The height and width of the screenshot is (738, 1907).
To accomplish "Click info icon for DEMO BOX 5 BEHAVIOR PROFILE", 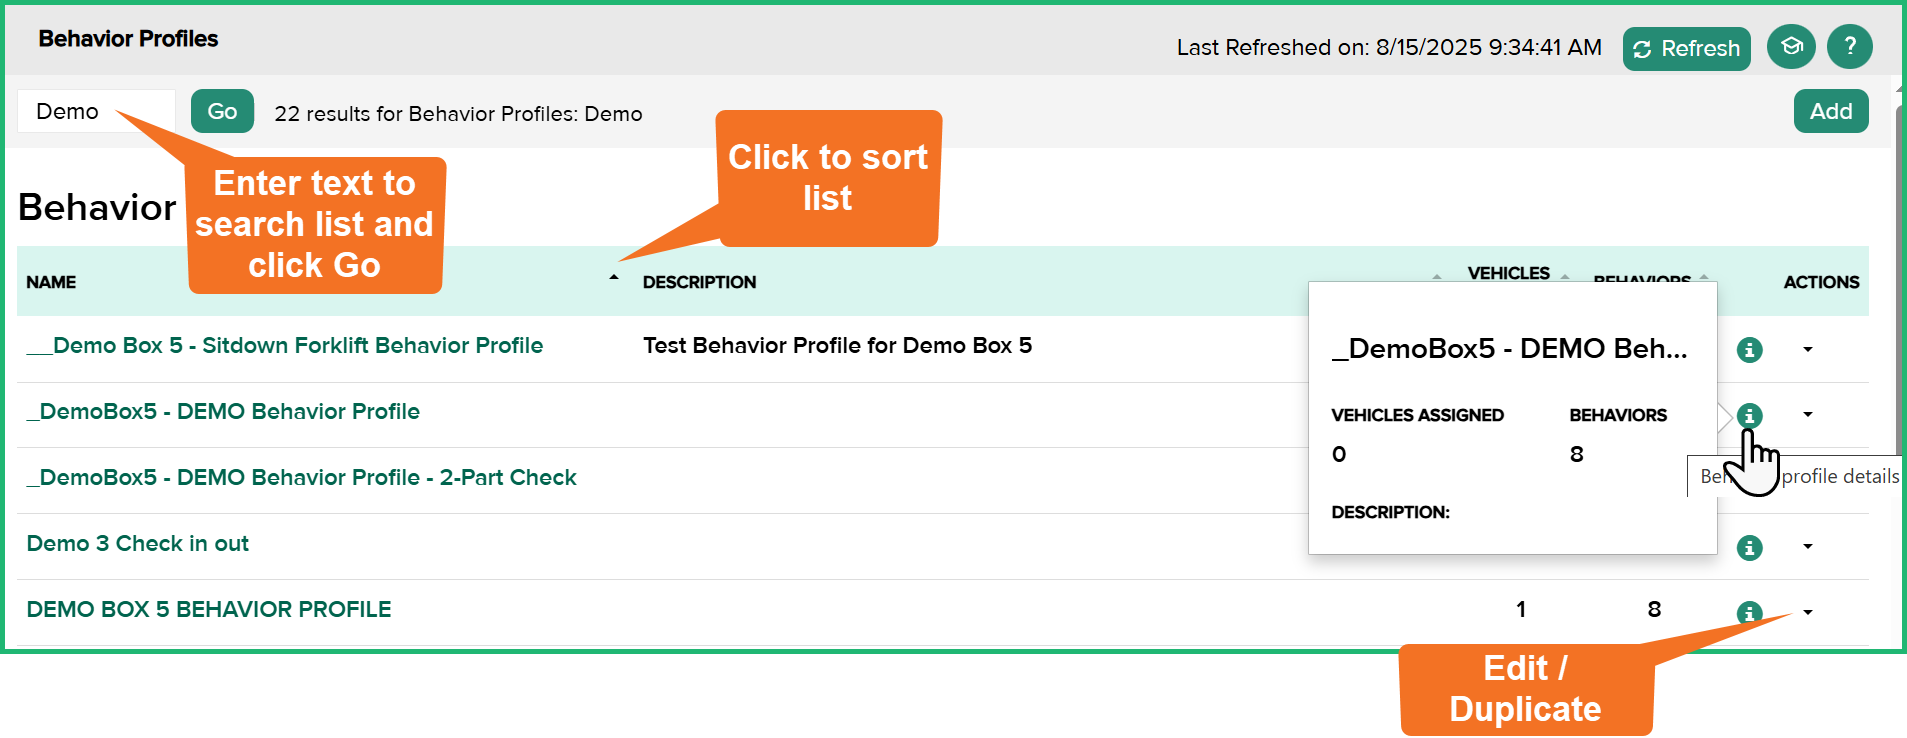I will (1750, 611).
